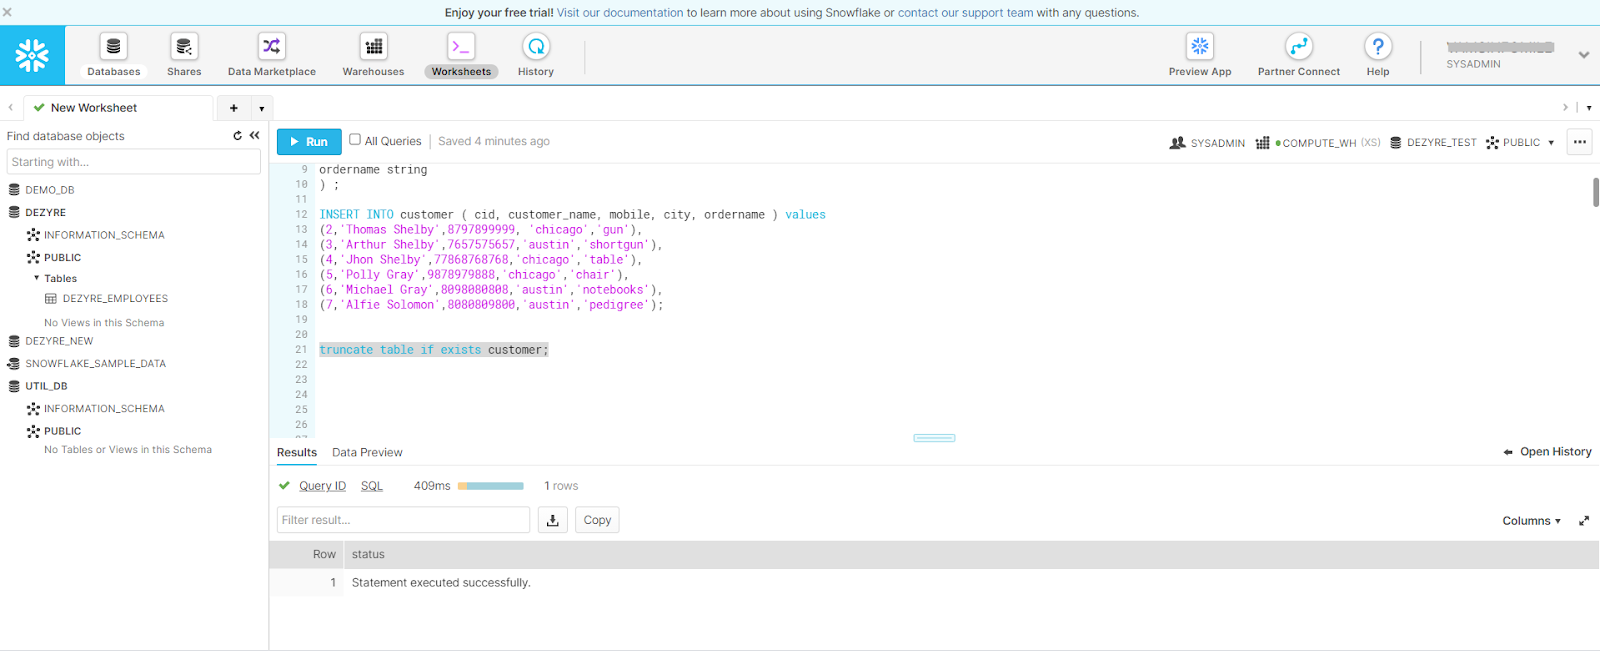This screenshot has height=655, width=1600.
Task: Click the Filter result input field
Action: [403, 520]
